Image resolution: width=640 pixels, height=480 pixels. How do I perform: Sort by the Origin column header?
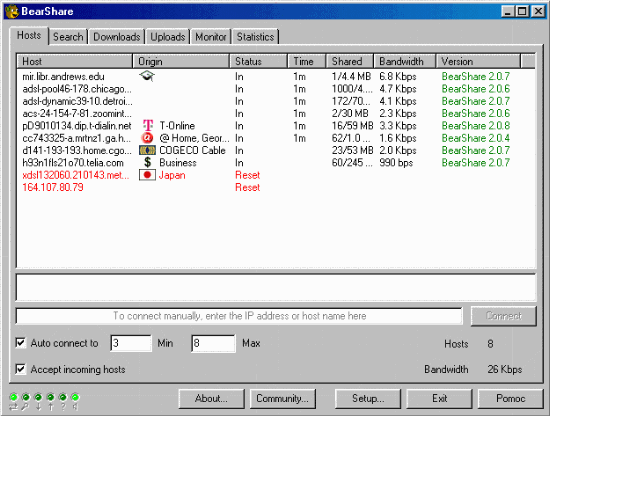coord(181,61)
